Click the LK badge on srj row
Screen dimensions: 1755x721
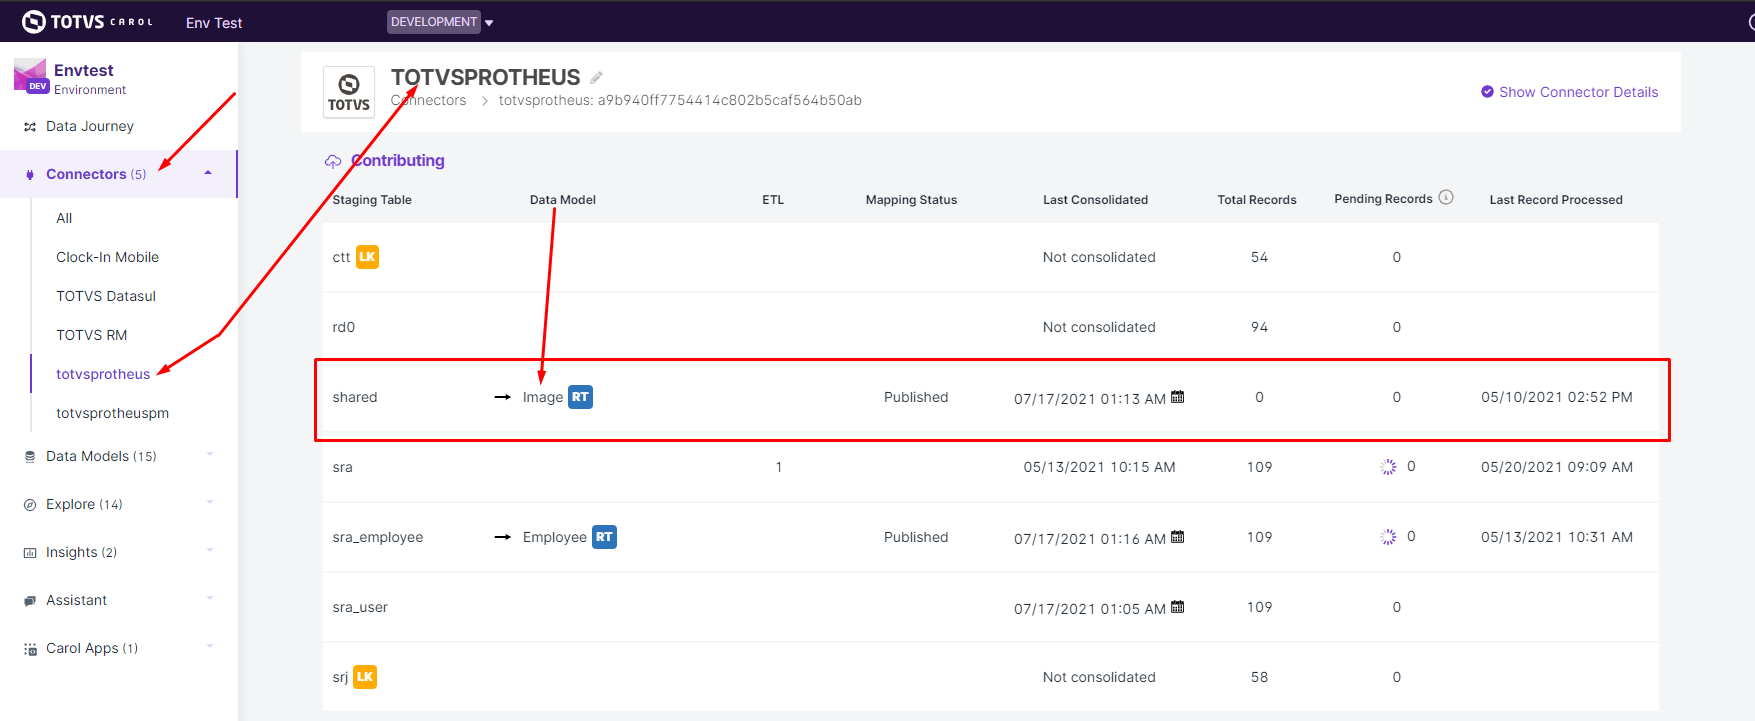click(365, 677)
